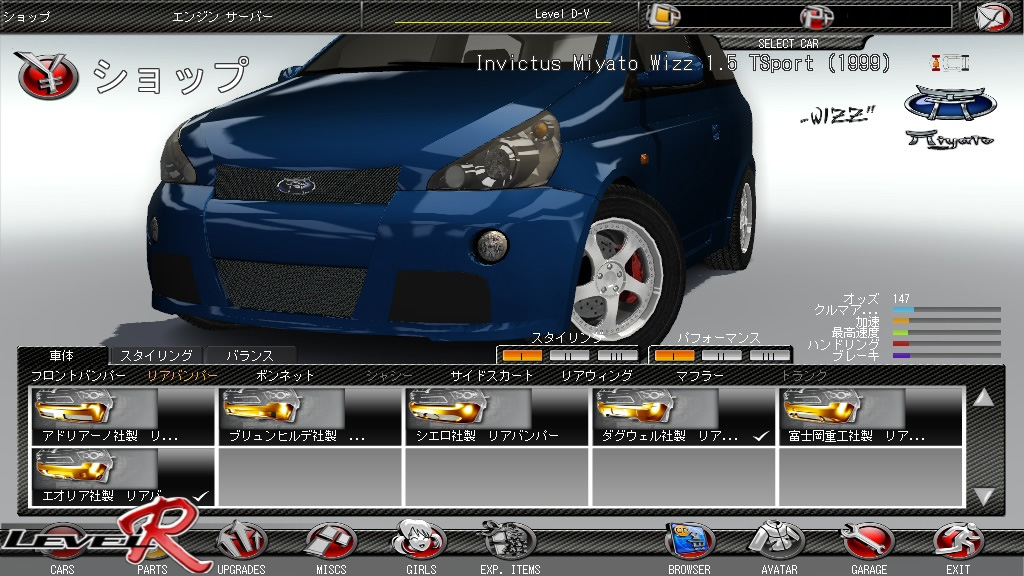Click the premium points P icon
1024x576 pixels.
816,16
